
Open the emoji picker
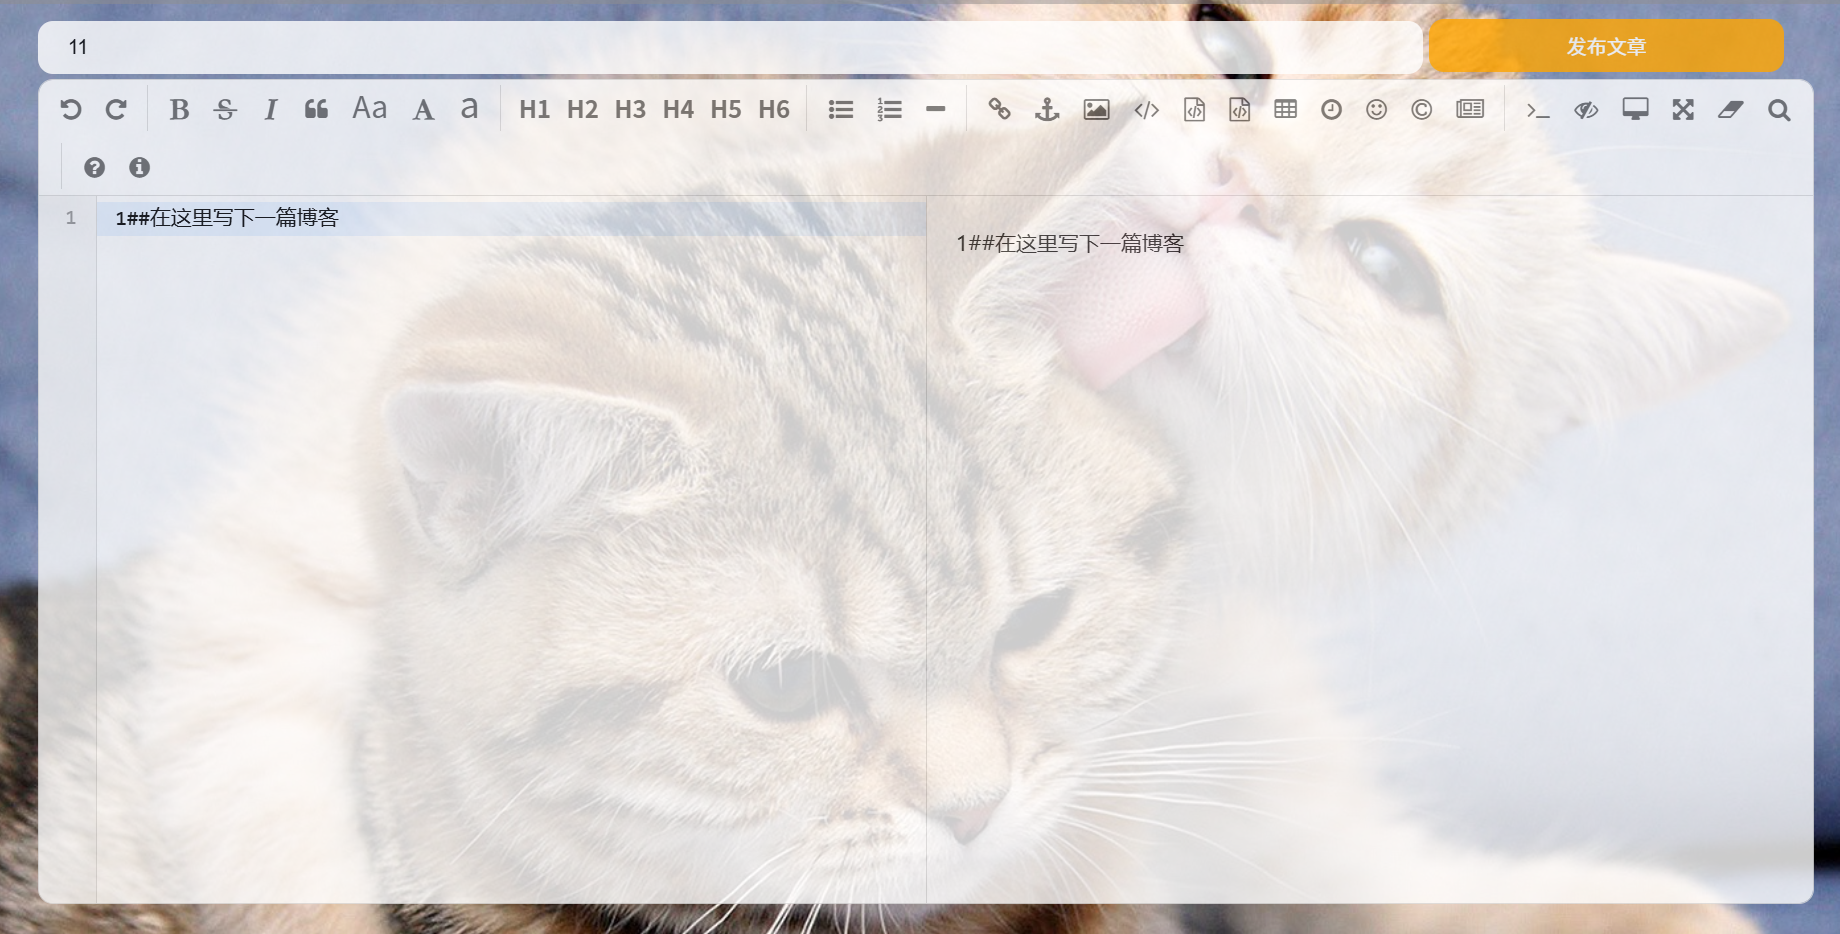1377,109
